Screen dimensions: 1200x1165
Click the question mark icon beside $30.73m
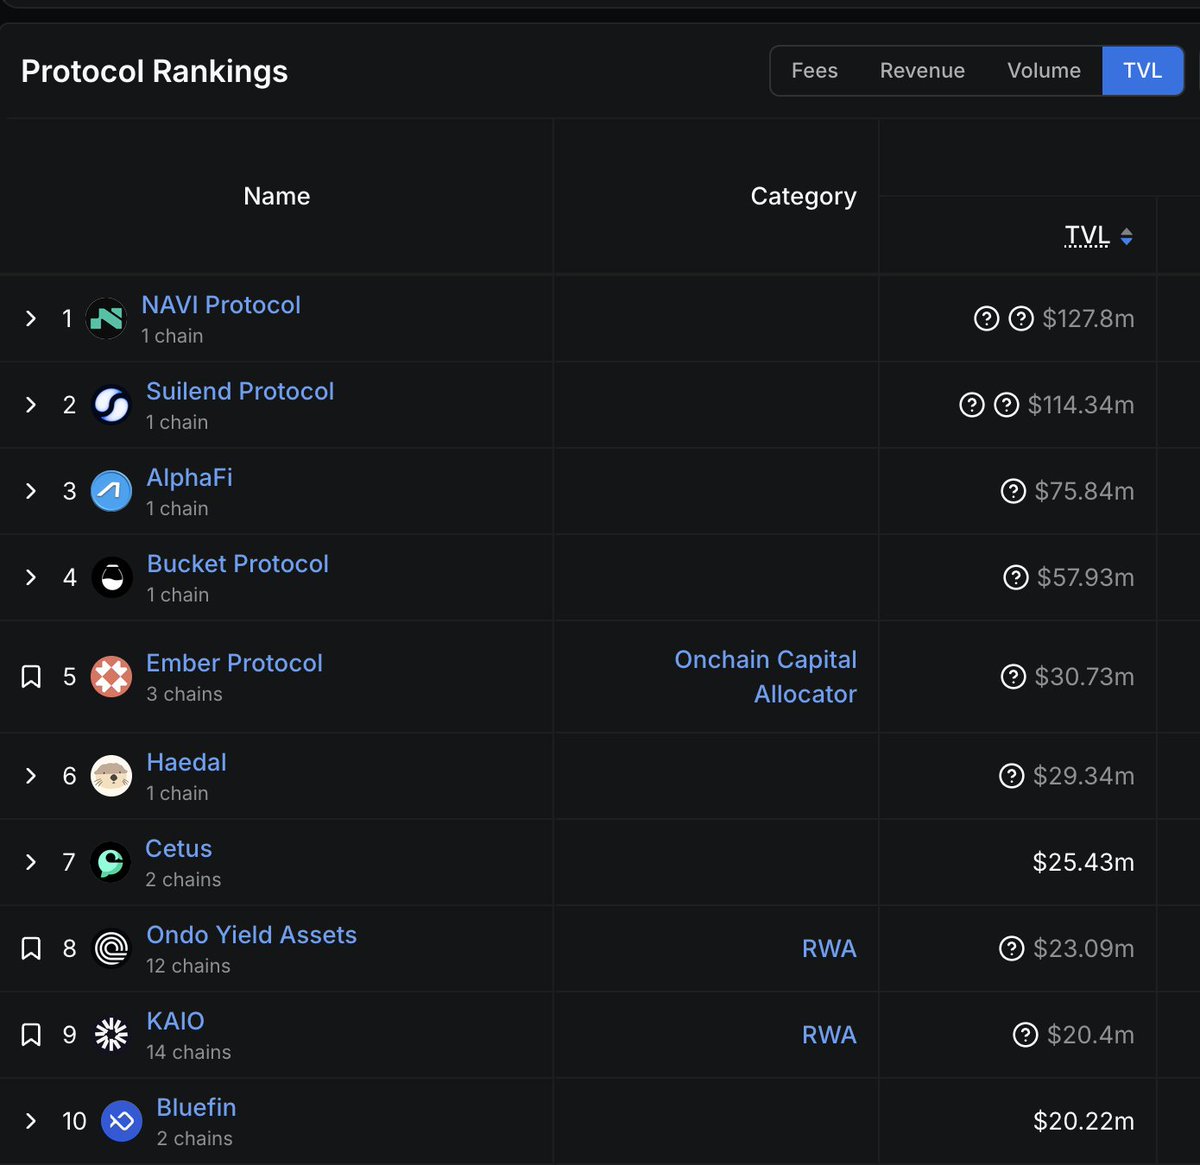1013,677
